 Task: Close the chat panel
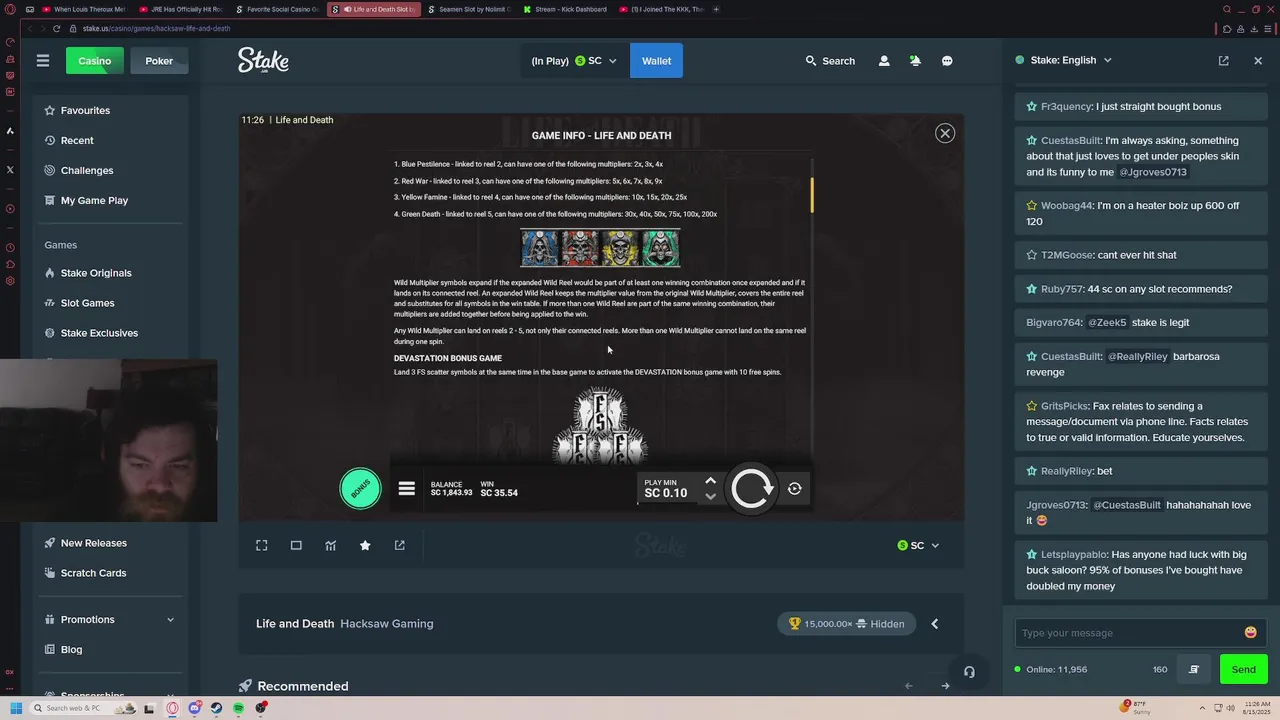(x=1258, y=60)
